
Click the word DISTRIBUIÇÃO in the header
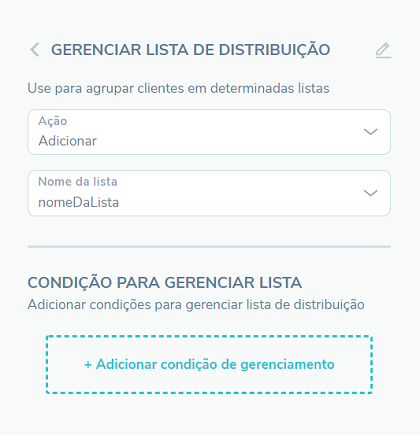coord(274,50)
